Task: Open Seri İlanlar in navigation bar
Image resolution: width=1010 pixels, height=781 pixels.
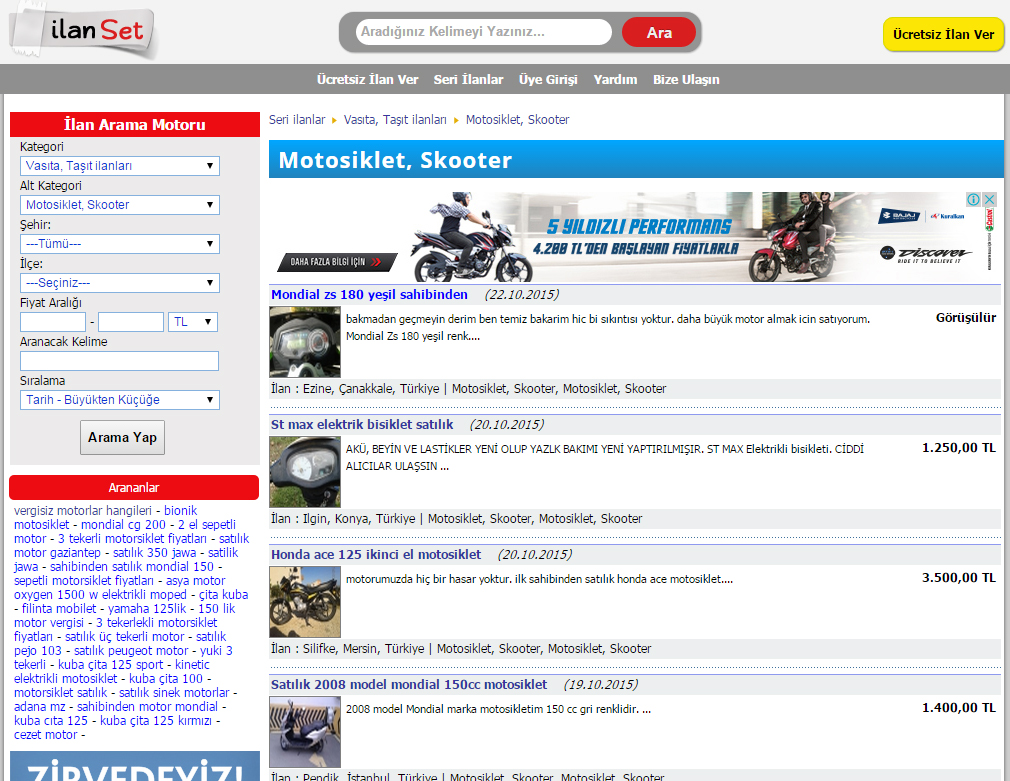Action: pyautogui.click(x=468, y=80)
